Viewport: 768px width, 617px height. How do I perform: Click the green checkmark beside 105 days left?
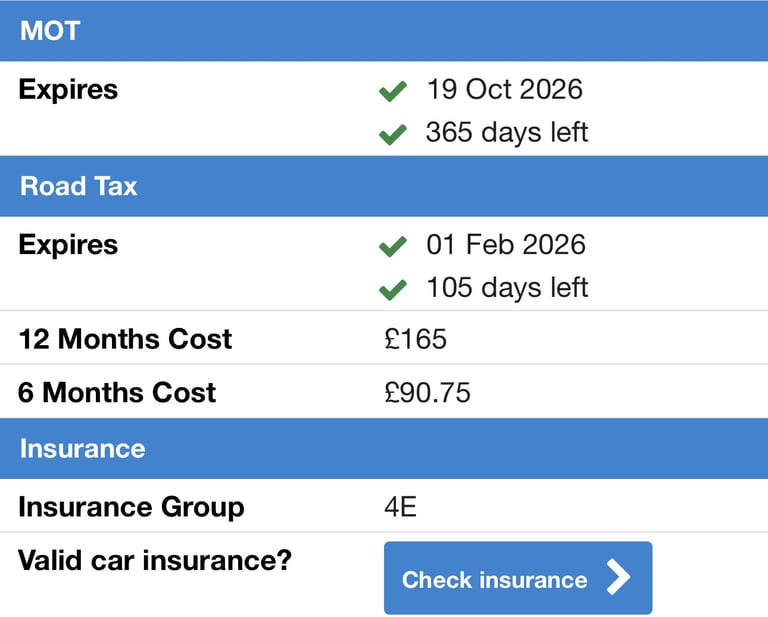point(393,290)
